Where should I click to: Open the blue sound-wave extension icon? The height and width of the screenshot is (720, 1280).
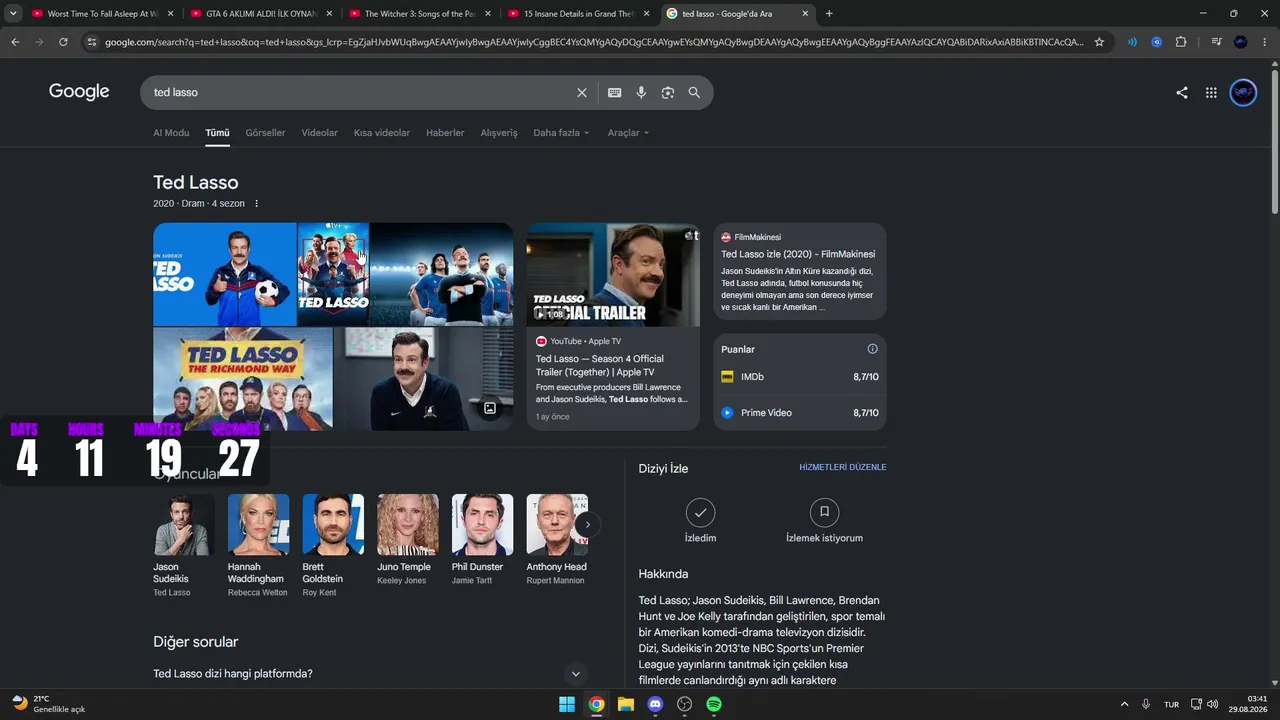1132,42
